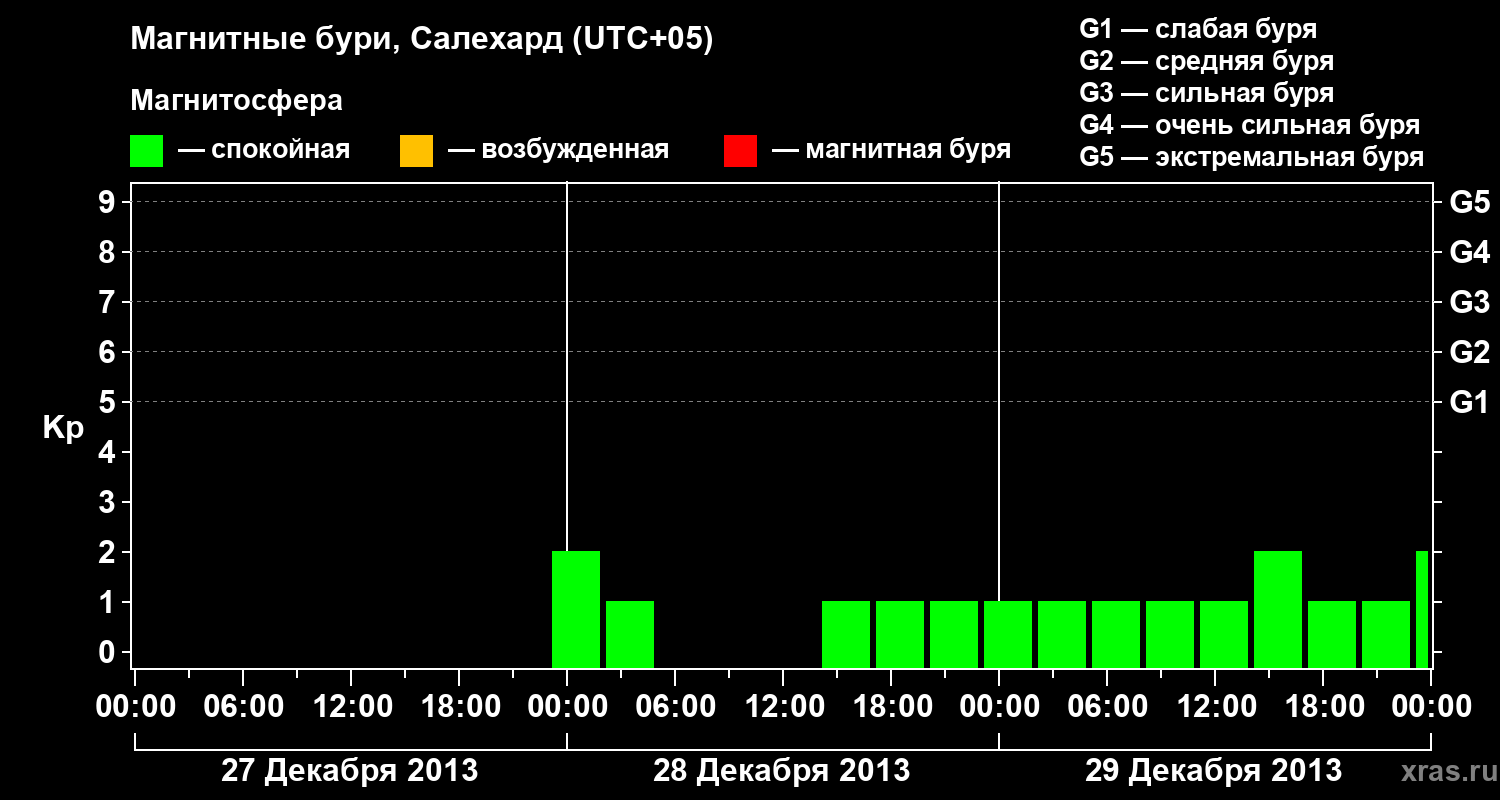This screenshot has width=1500, height=800.
Task: Click the '— магнитная буря' legend label
Action: tap(891, 150)
